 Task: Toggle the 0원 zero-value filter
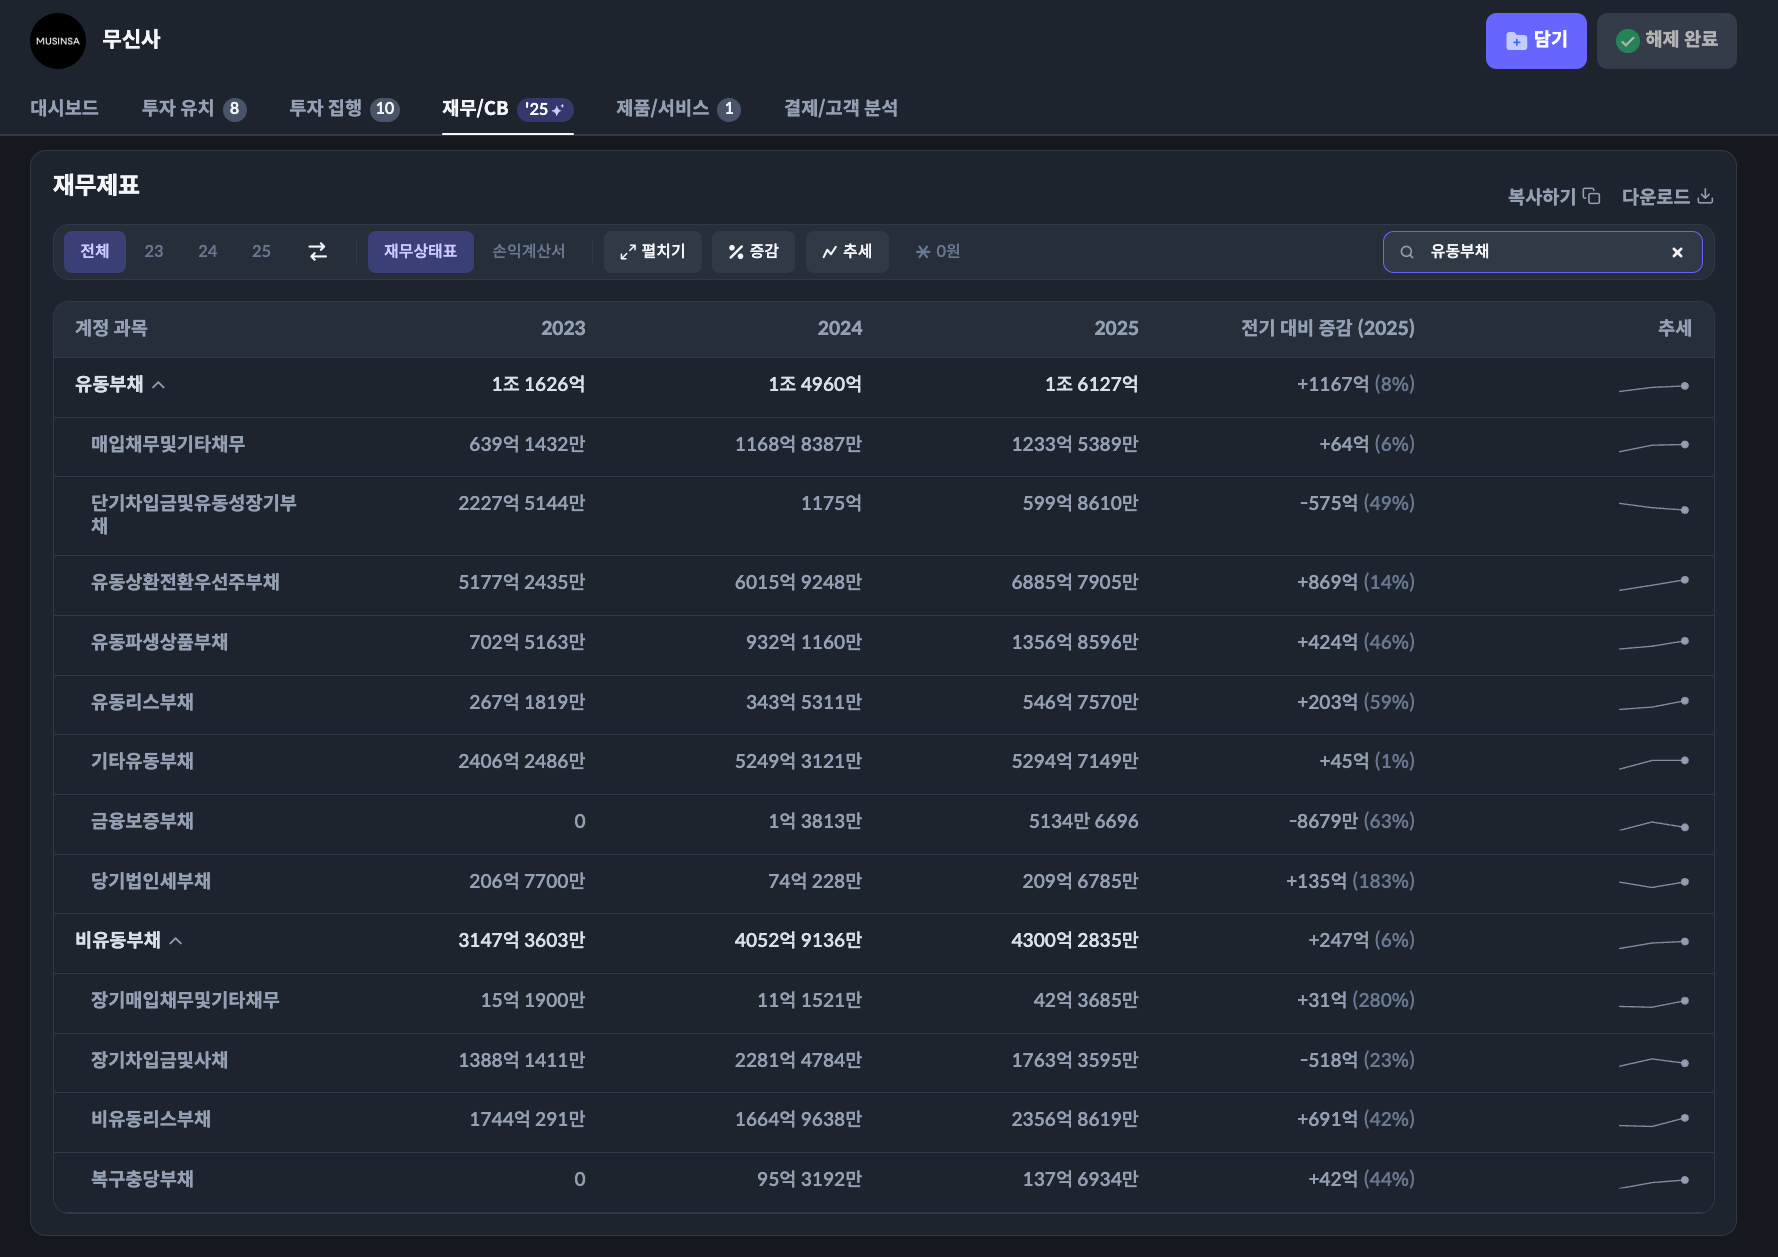coord(937,252)
